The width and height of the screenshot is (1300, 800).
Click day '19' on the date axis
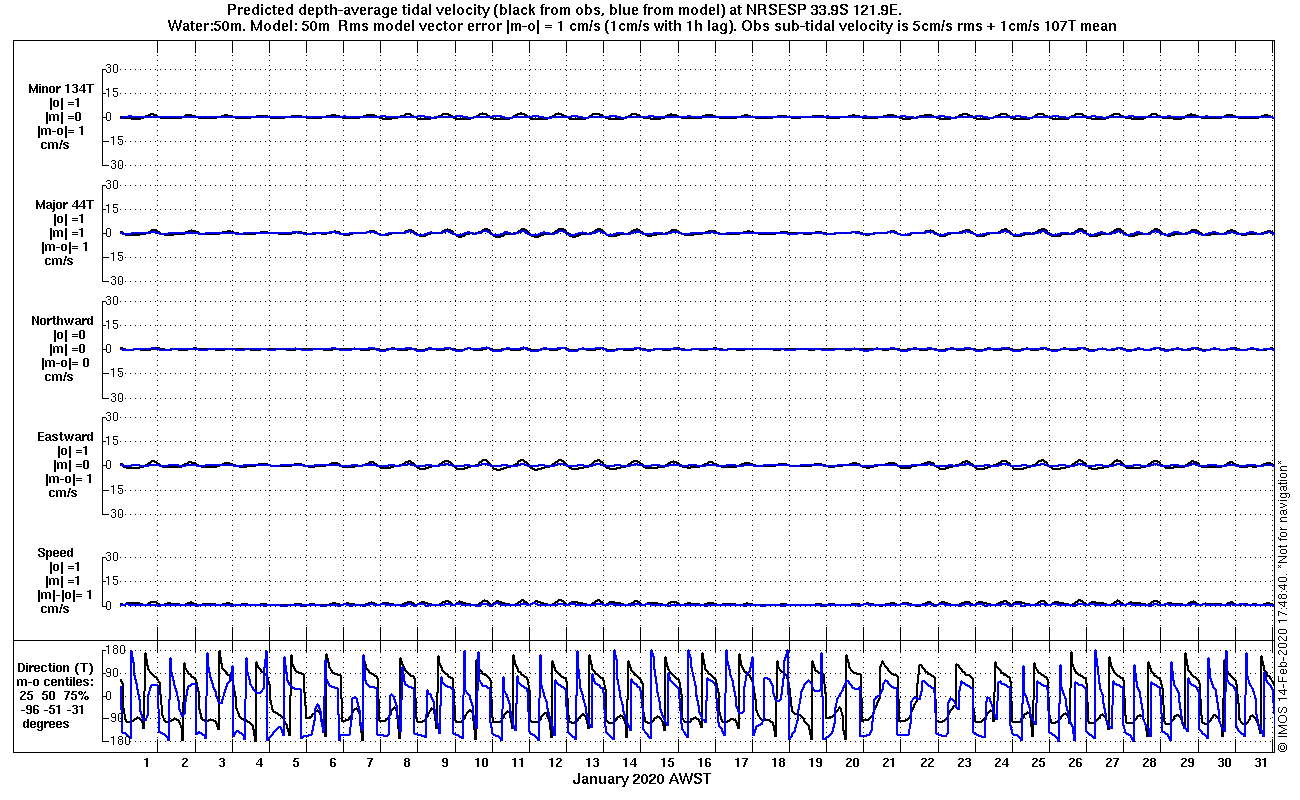tap(815, 763)
